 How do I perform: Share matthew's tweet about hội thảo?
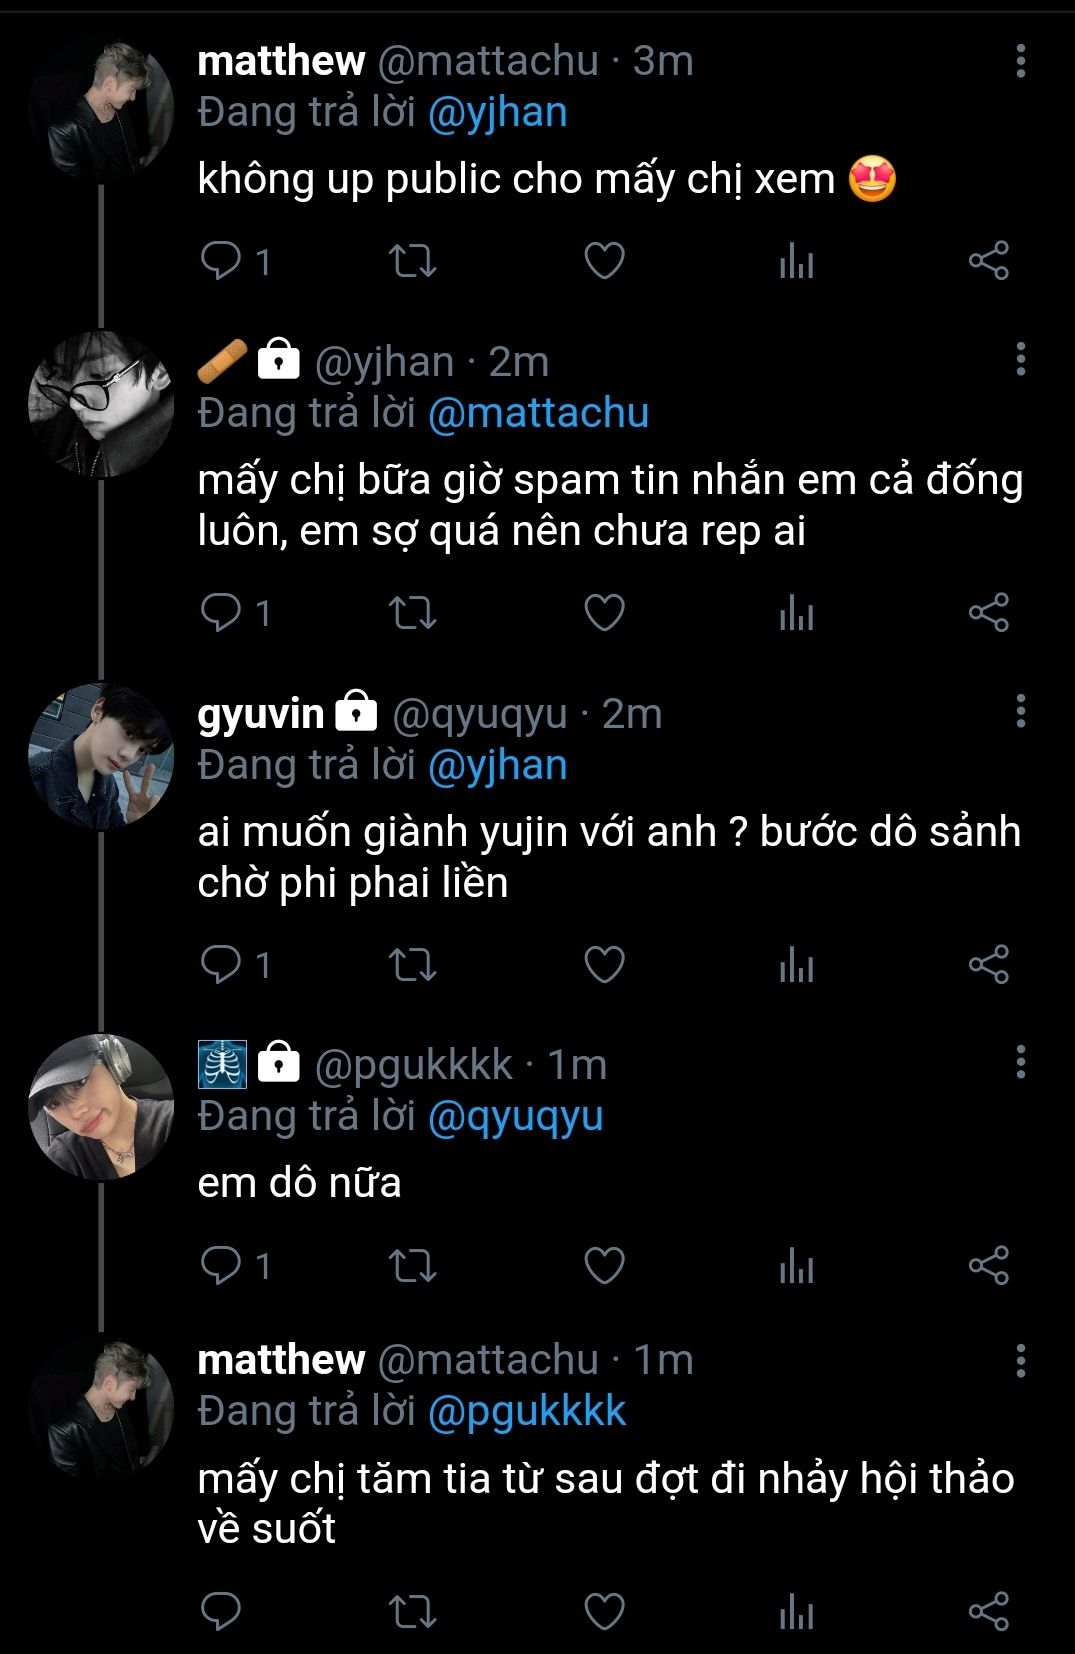click(988, 1612)
